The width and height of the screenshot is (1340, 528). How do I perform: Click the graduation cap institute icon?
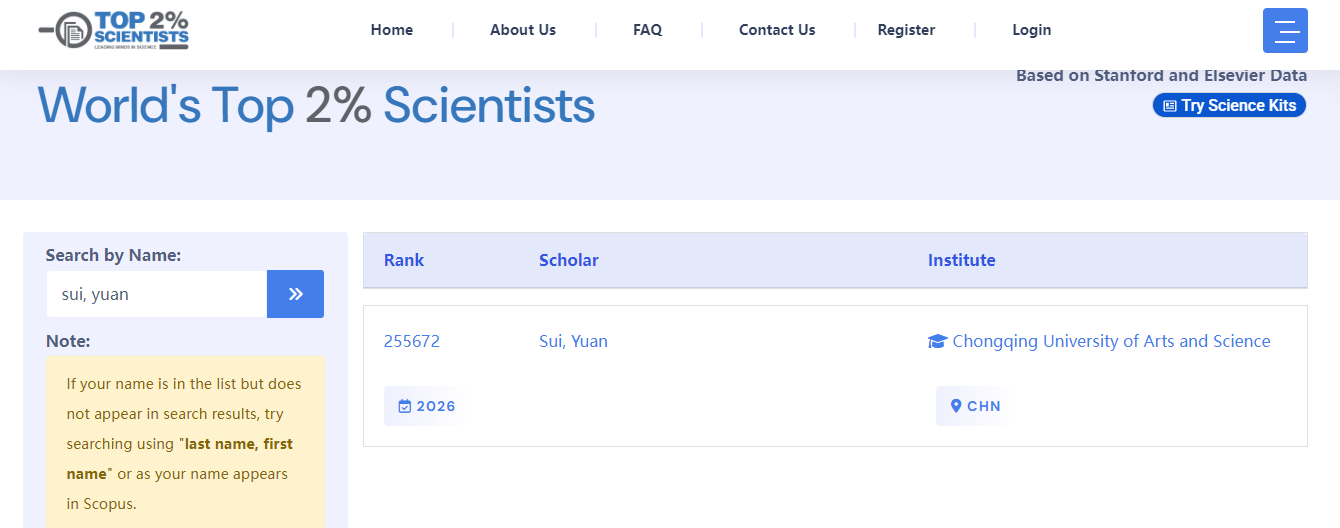tap(937, 342)
